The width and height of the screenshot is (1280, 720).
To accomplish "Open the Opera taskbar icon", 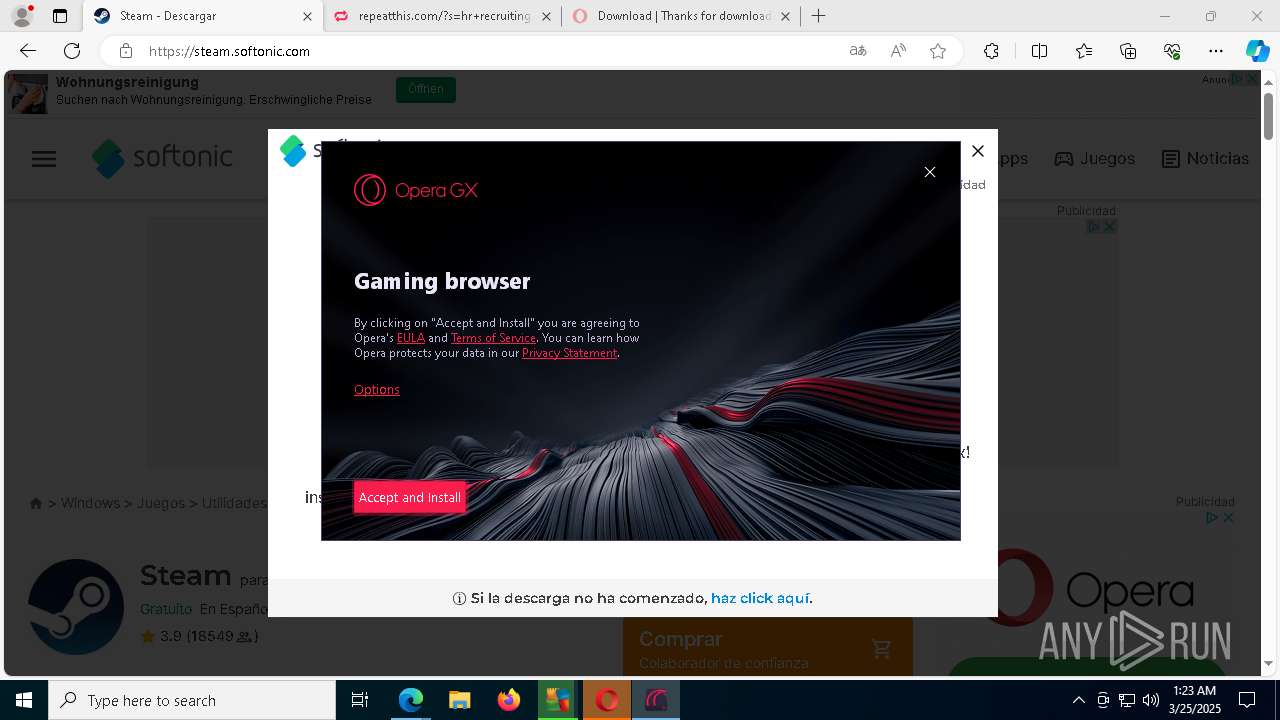I will [x=607, y=700].
